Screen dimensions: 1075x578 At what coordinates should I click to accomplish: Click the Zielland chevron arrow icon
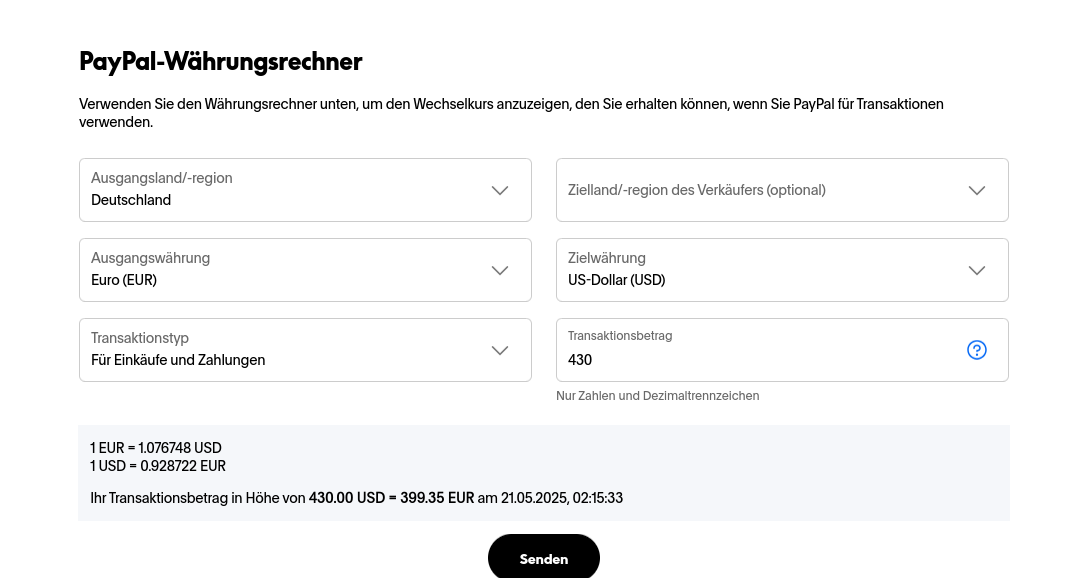(x=976, y=191)
